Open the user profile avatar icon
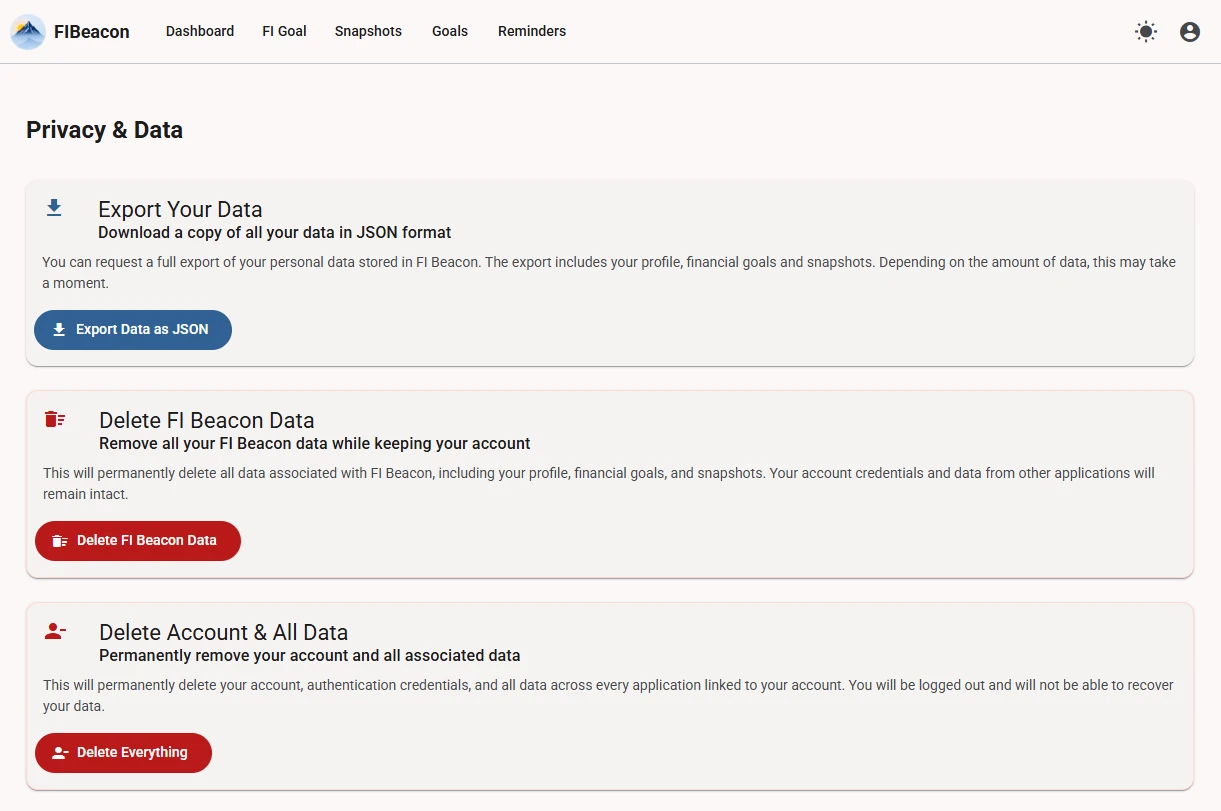The width and height of the screenshot is (1221, 811). 1189,31
